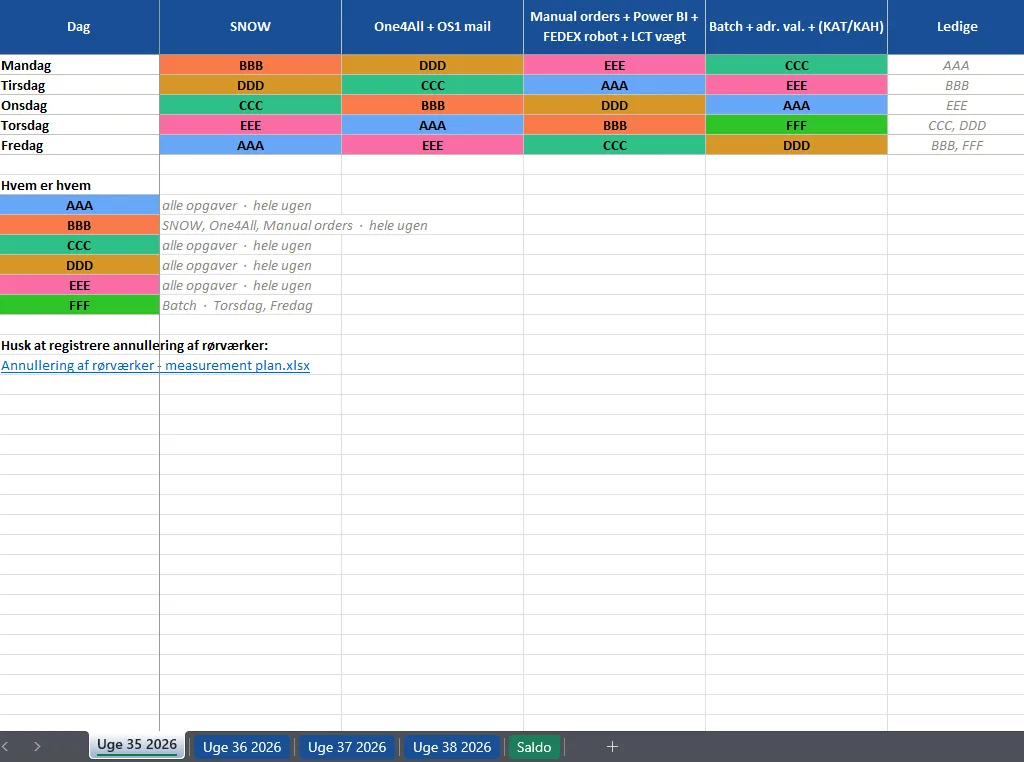Select Fredag Ledige cell BBB, FFF

pos(957,145)
